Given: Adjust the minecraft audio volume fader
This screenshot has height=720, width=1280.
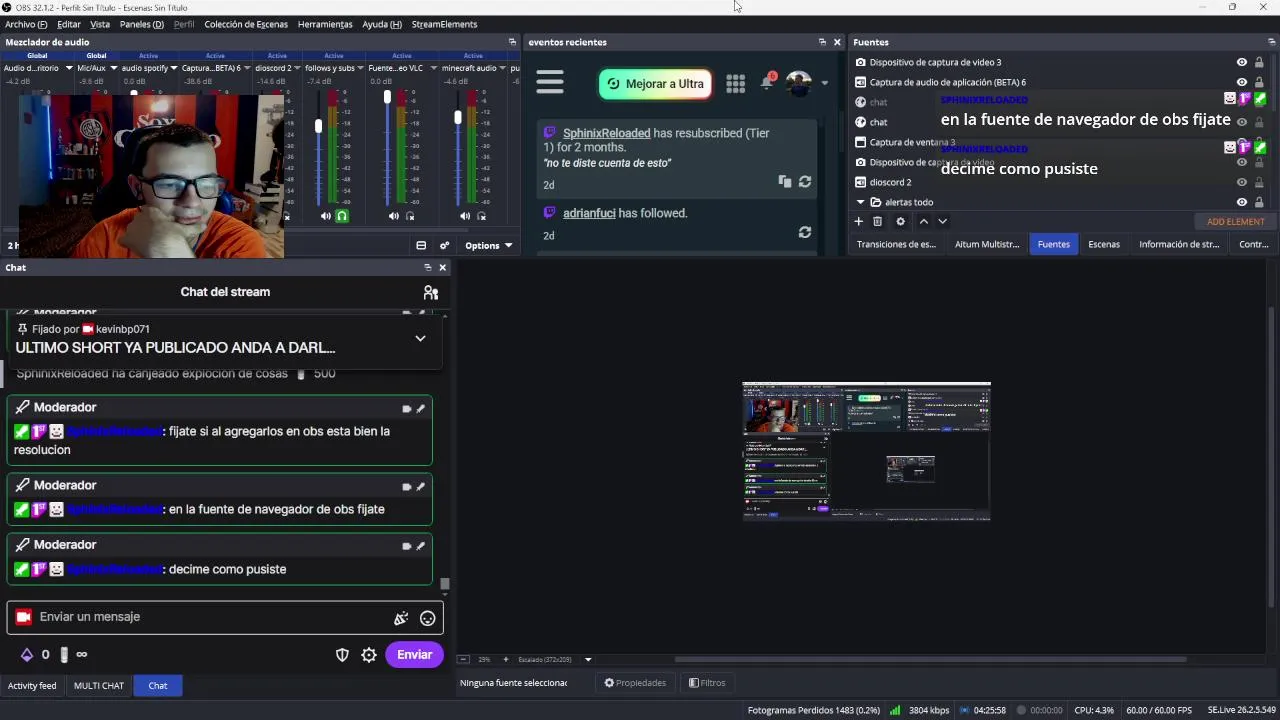Looking at the screenshot, I should [x=458, y=117].
